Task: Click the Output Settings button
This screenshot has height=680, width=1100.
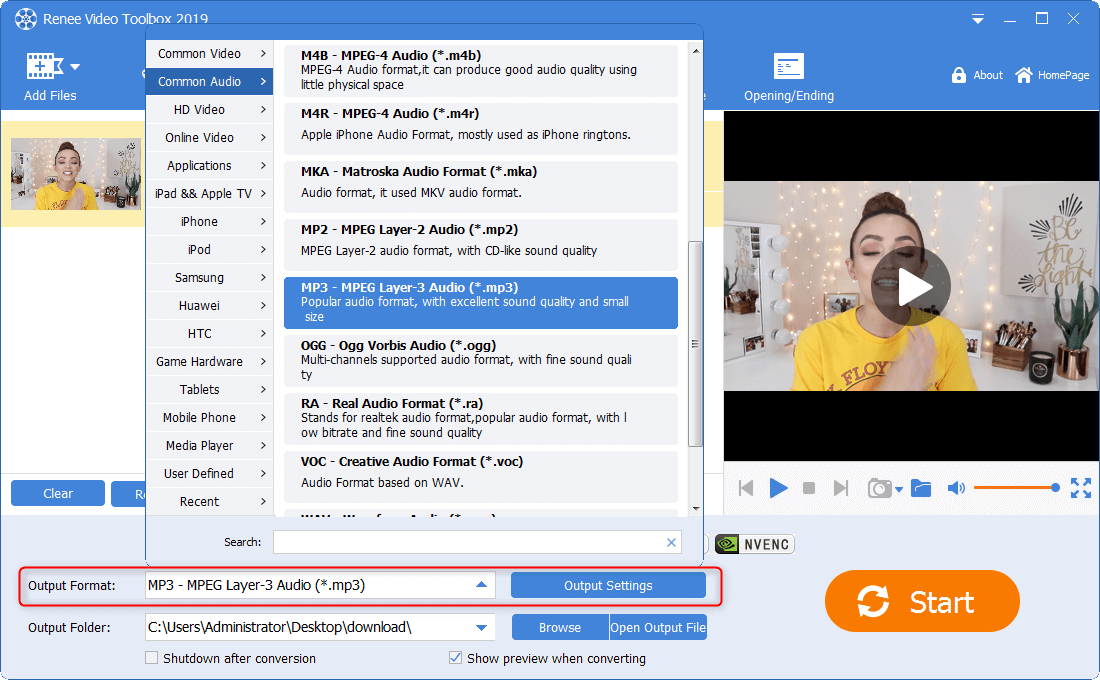Action: click(x=608, y=586)
